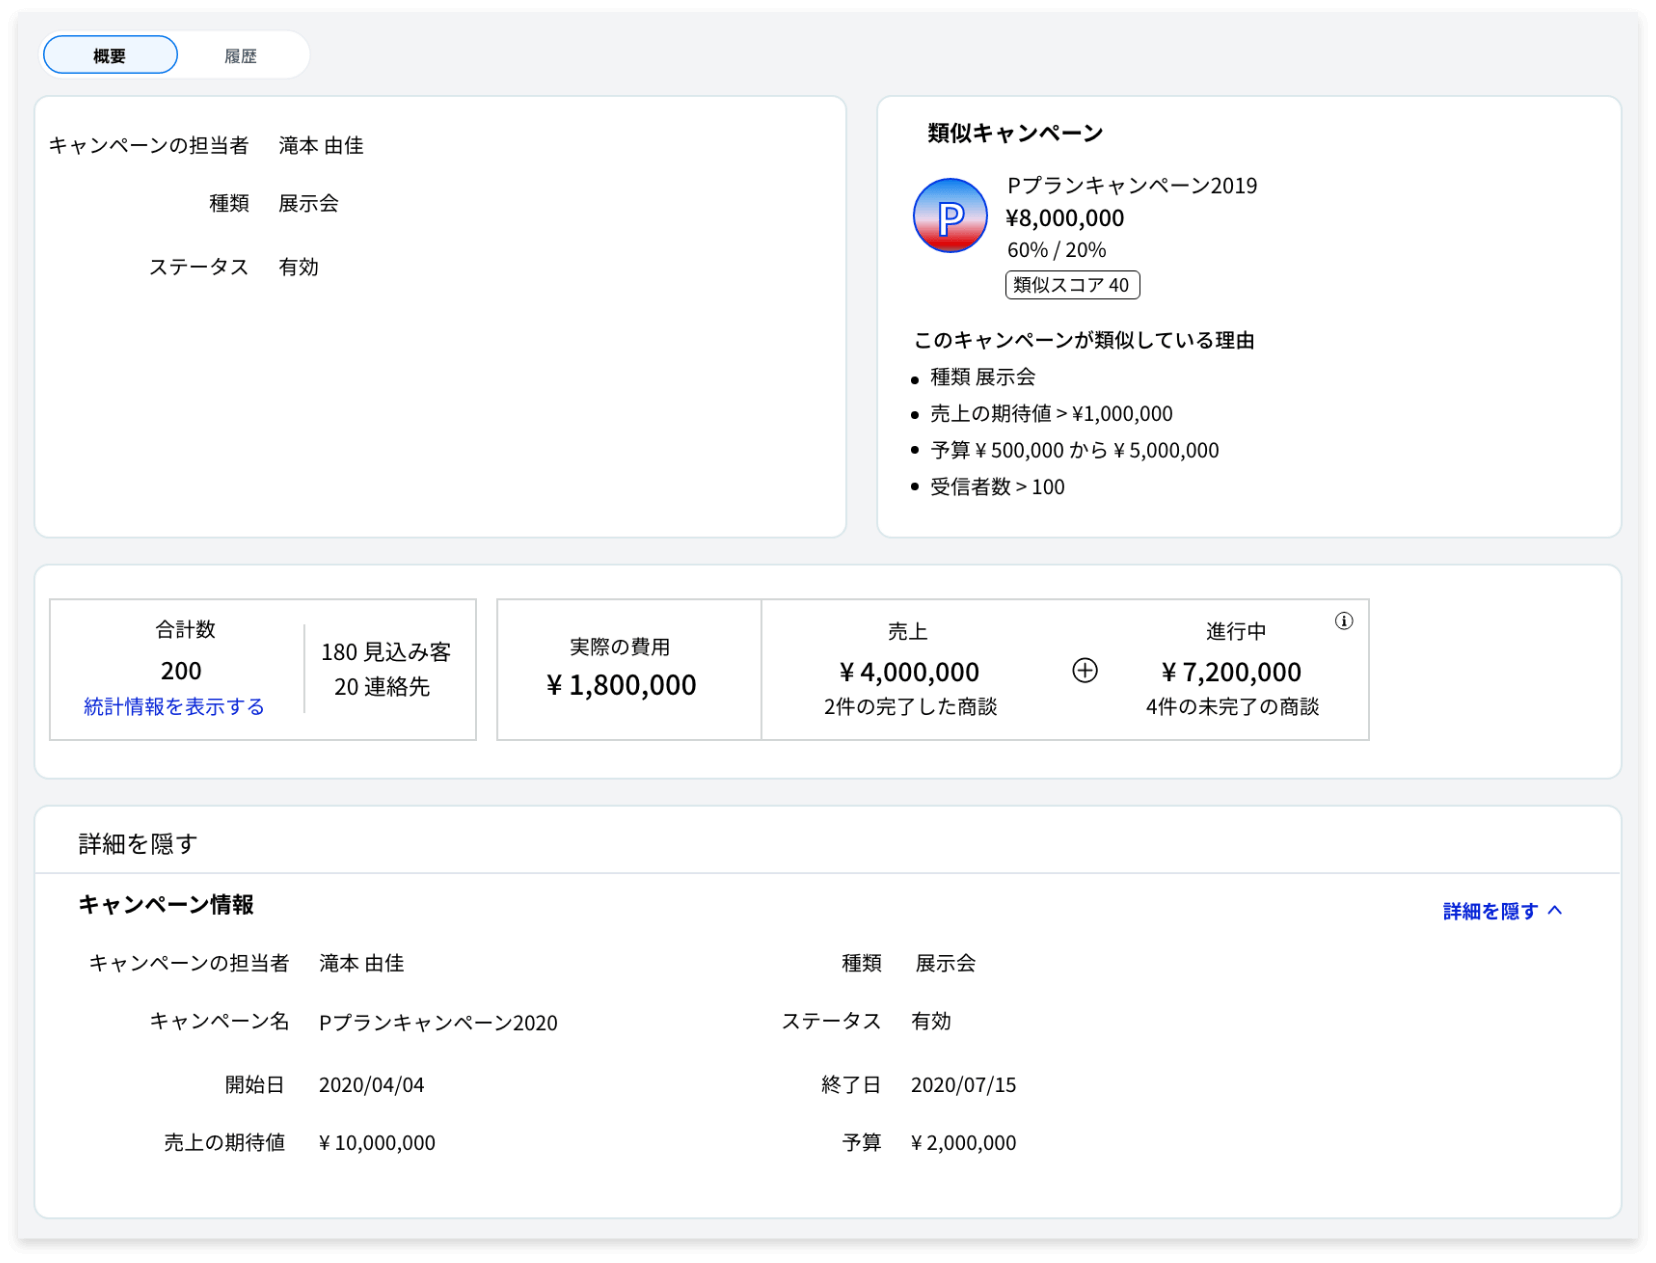1656x1263 pixels.
Task: Click 展示会 type in the top summary card
Action: coord(308,204)
